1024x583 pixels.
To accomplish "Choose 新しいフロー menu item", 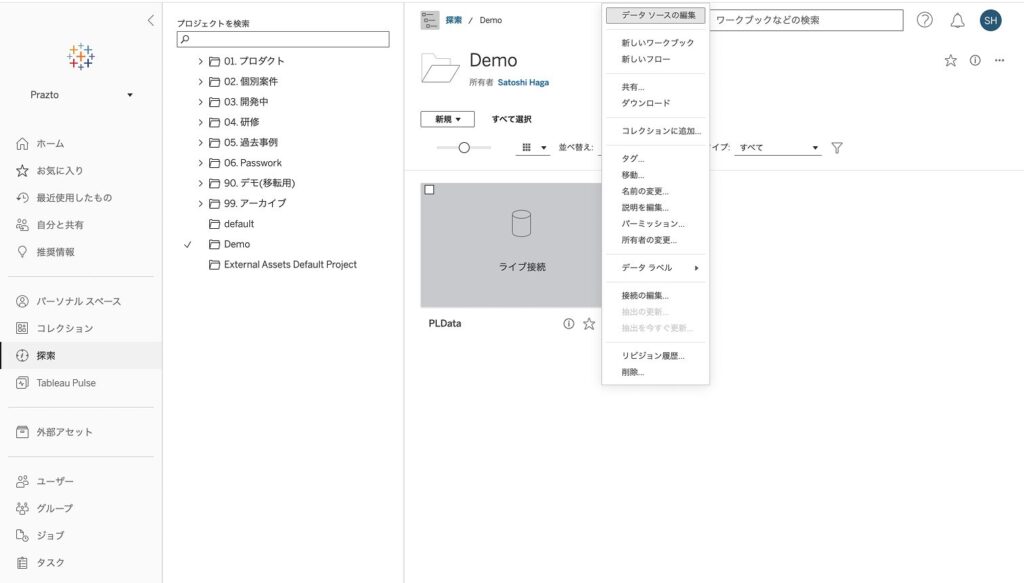I will coord(656,59).
